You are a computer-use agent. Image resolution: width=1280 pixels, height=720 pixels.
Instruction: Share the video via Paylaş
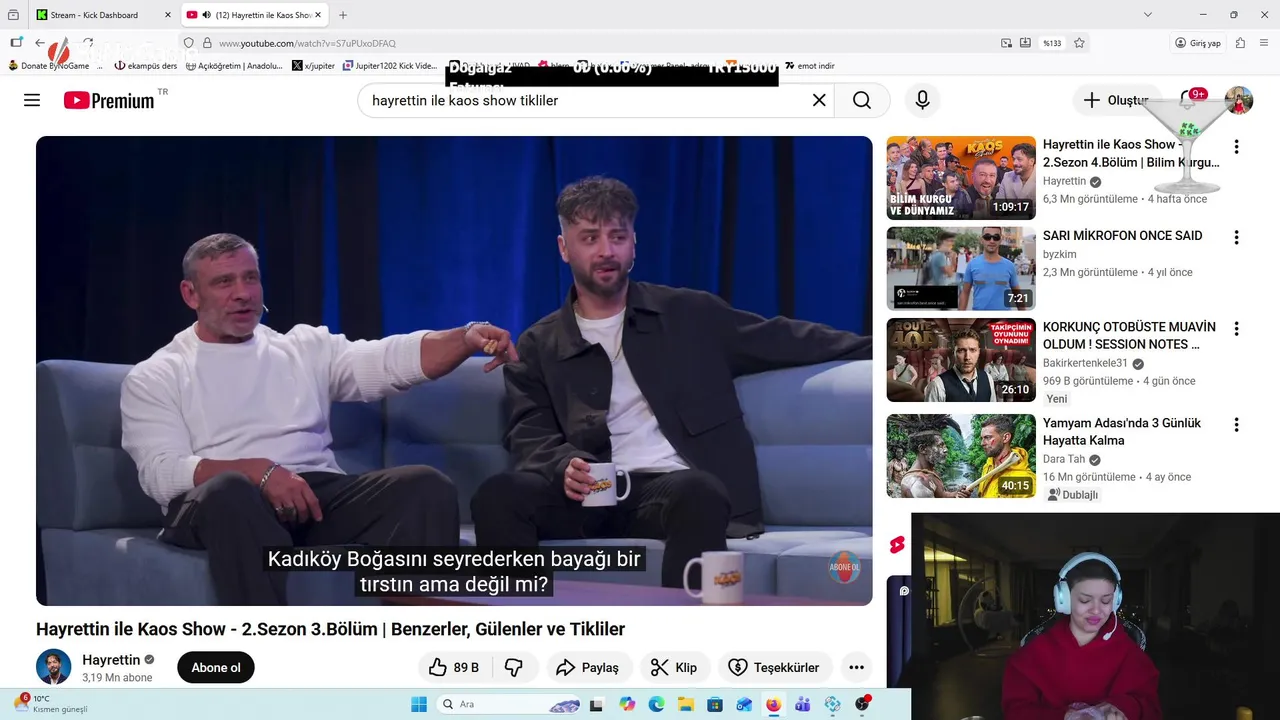(x=588, y=667)
